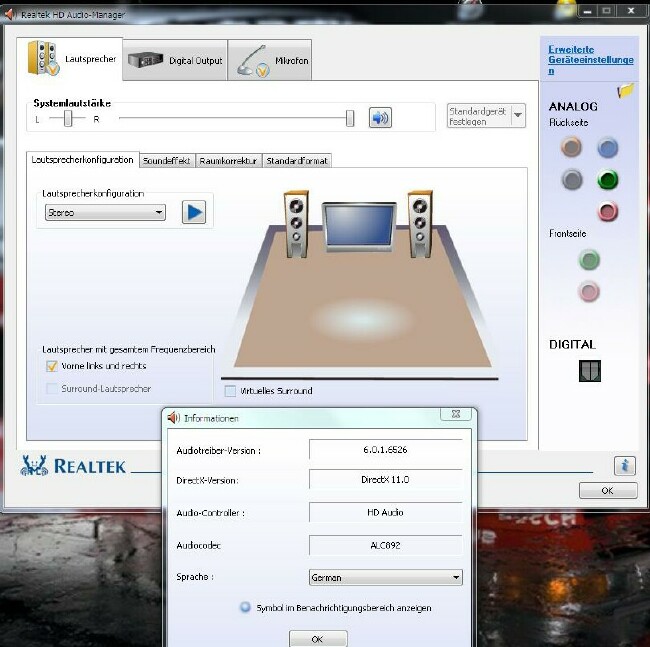The height and width of the screenshot is (647, 650).
Task: Click the DirectX 11.0 version field
Action: [386, 480]
